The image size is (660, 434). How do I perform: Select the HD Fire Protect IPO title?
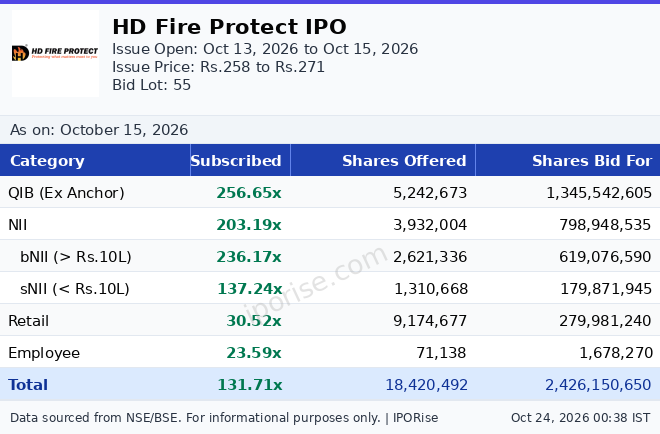point(229,27)
